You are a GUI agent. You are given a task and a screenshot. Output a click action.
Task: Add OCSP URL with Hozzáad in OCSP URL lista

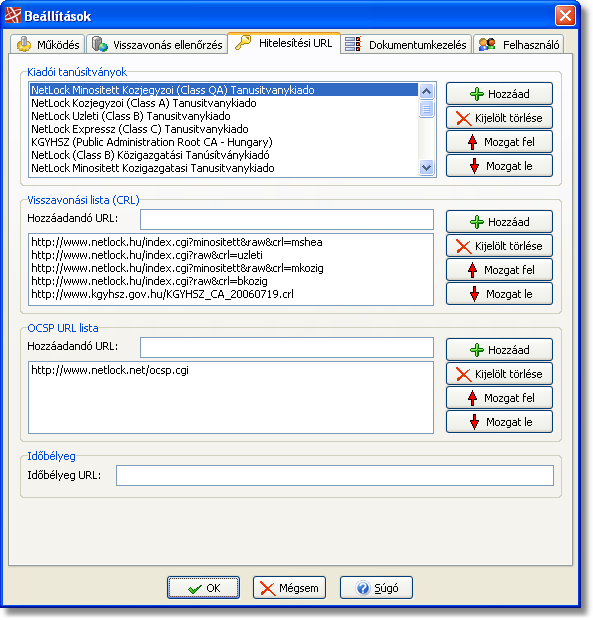[499, 350]
